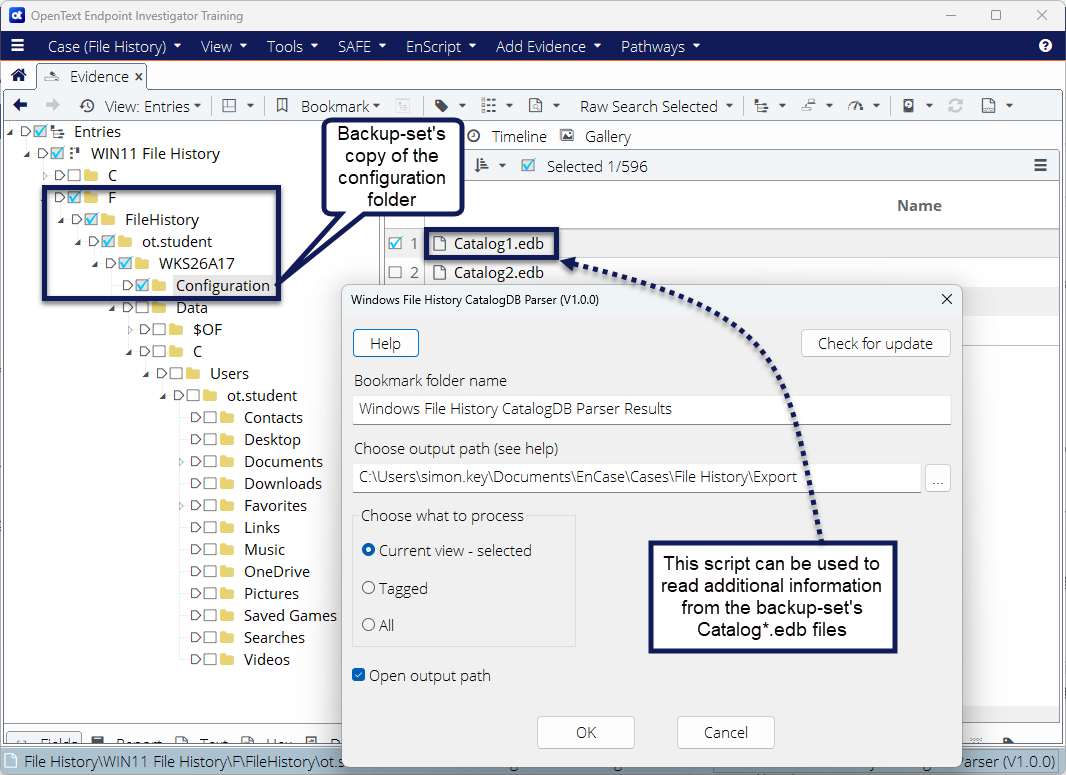
Task: Select the All radio button
Action: tap(368, 624)
